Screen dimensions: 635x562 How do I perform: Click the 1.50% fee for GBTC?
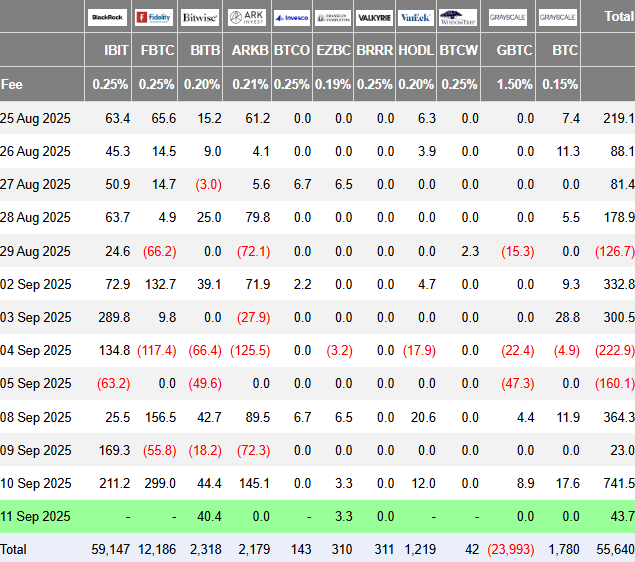(x=515, y=85)
